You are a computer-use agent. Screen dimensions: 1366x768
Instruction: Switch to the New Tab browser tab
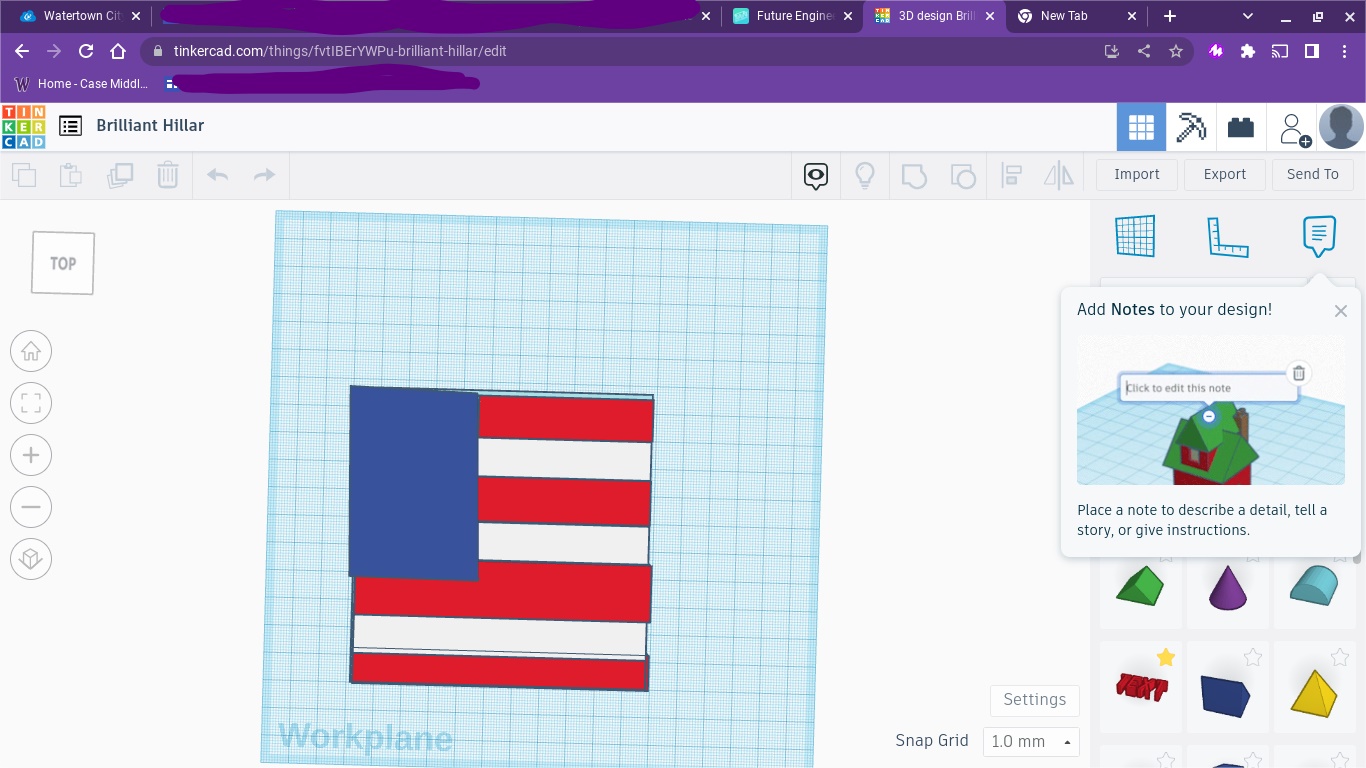pos(1076,16)
